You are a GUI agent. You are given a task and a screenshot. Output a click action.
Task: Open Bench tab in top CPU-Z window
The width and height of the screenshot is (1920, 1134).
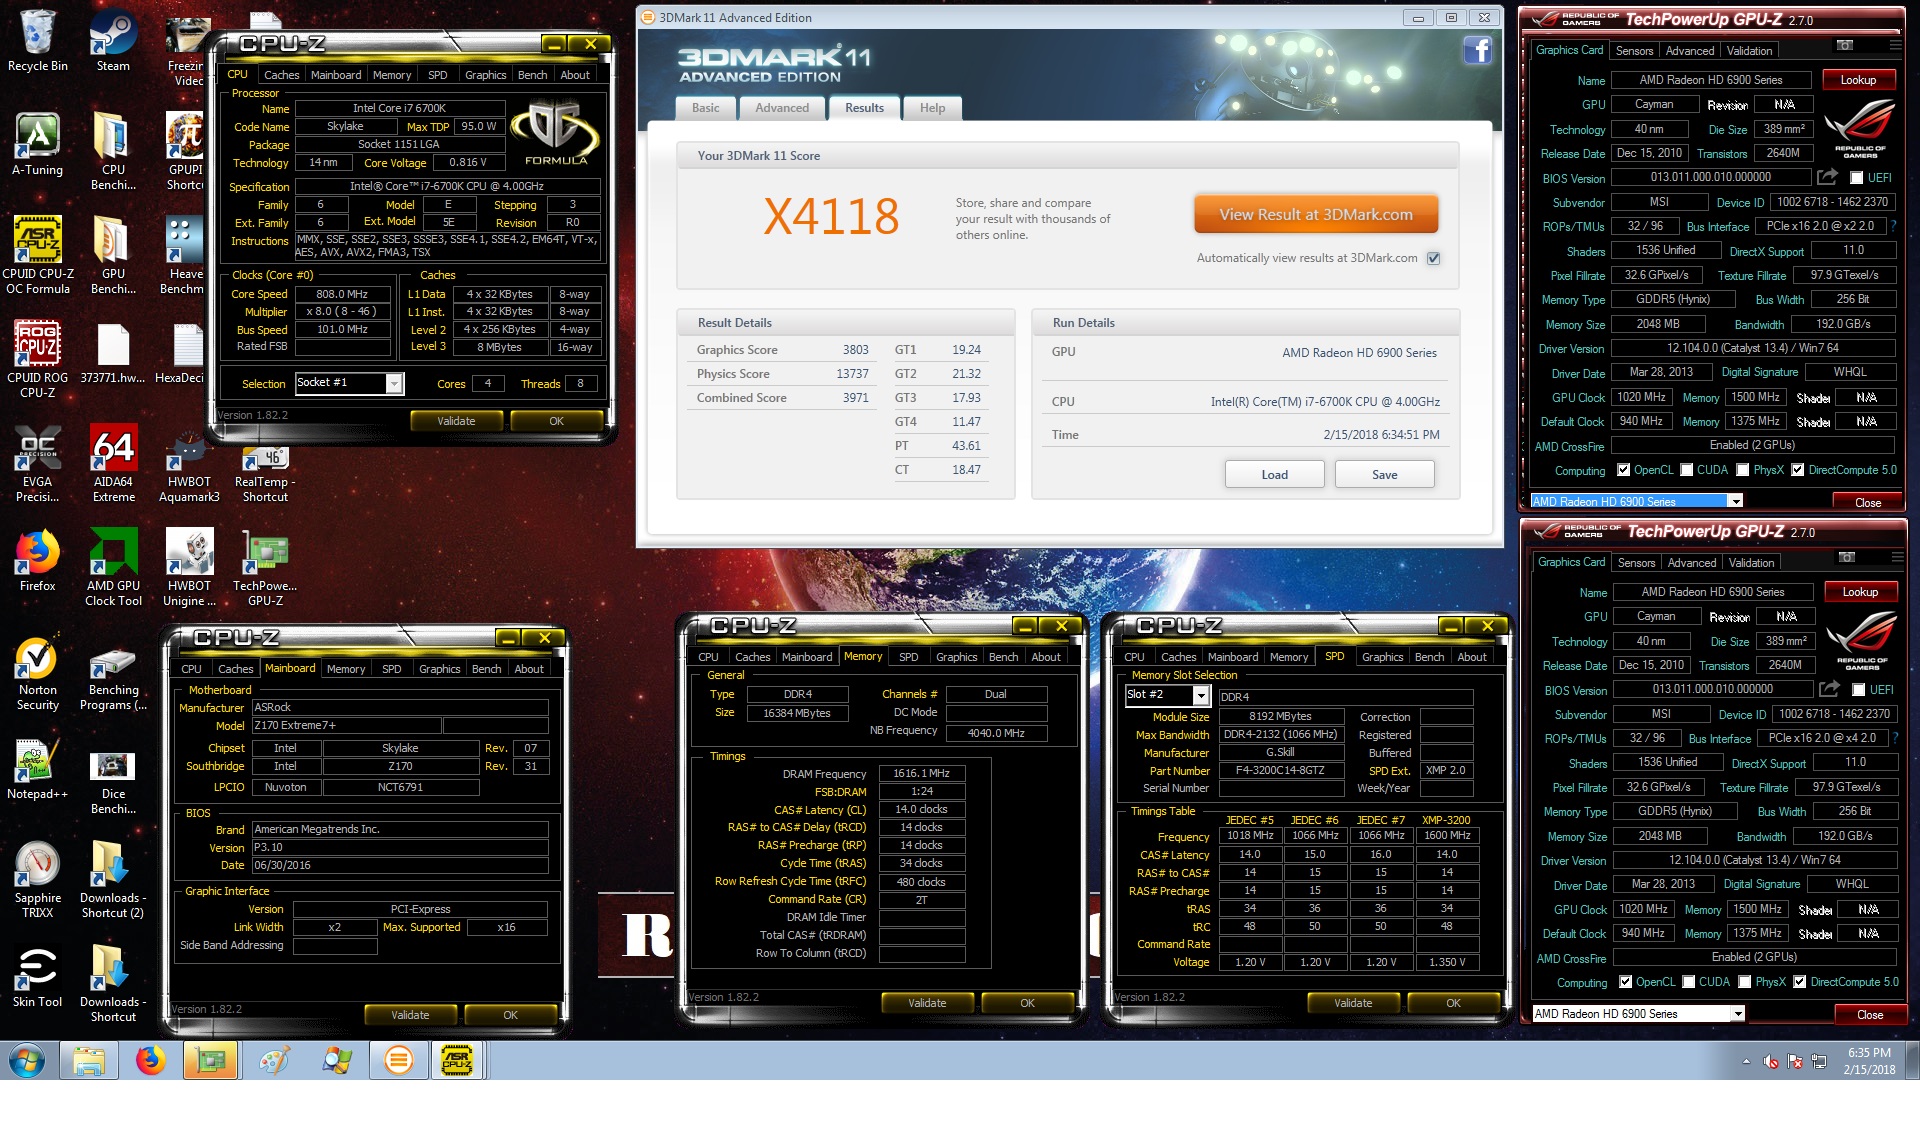[532, 75]
